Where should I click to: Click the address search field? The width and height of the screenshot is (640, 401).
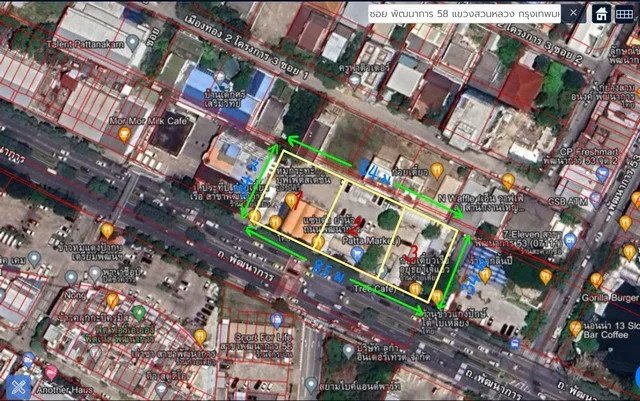(x=464, y=13)
